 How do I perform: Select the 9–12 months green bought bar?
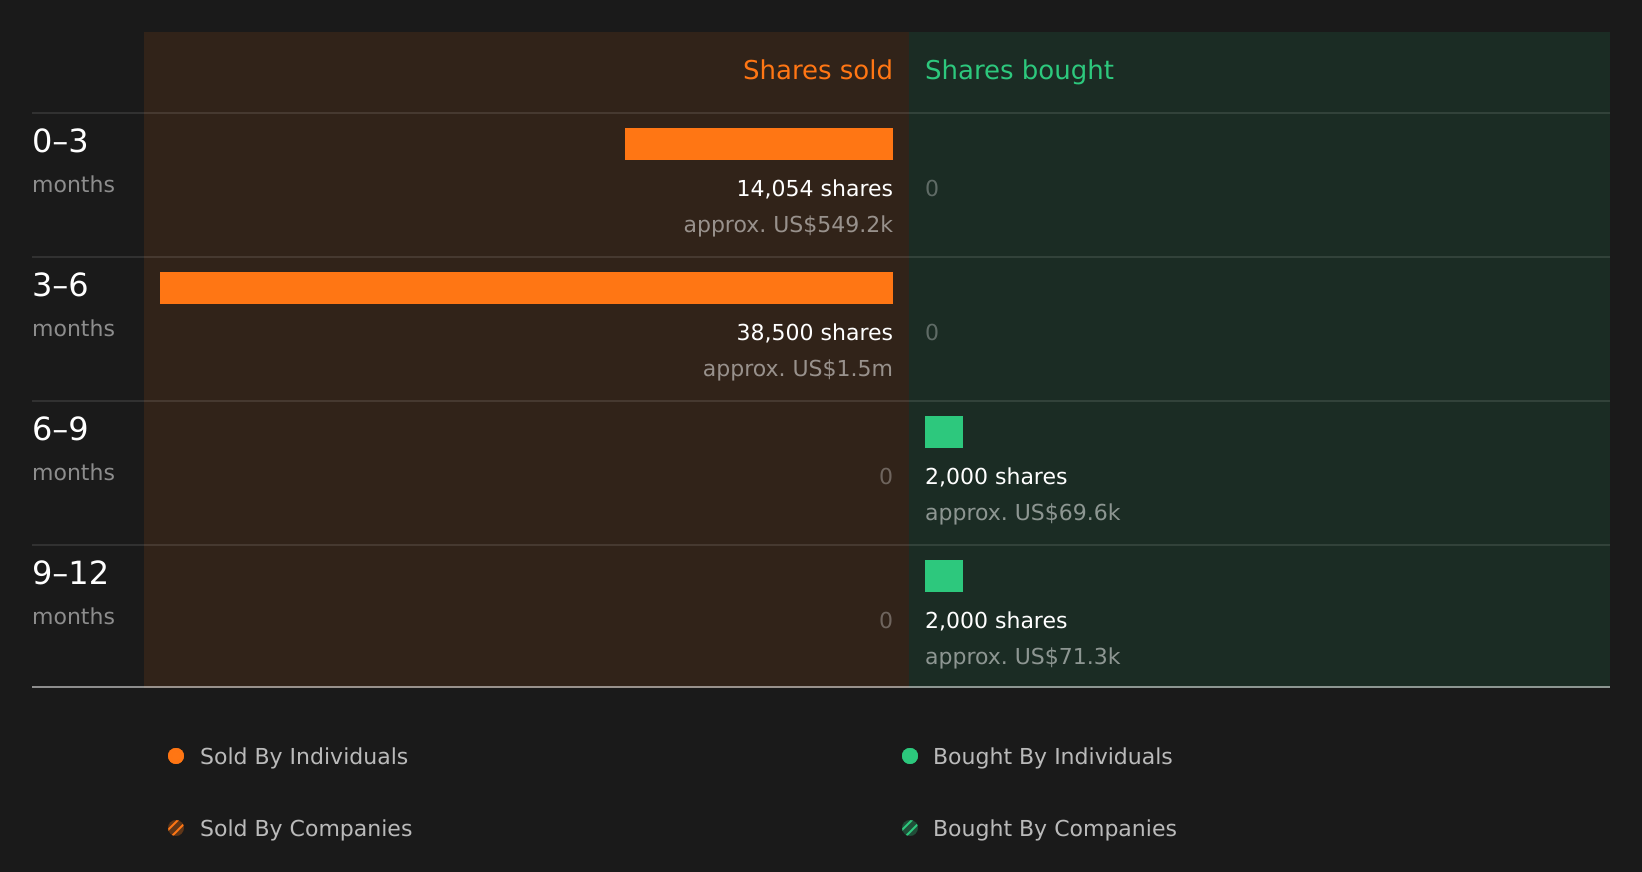944,576
